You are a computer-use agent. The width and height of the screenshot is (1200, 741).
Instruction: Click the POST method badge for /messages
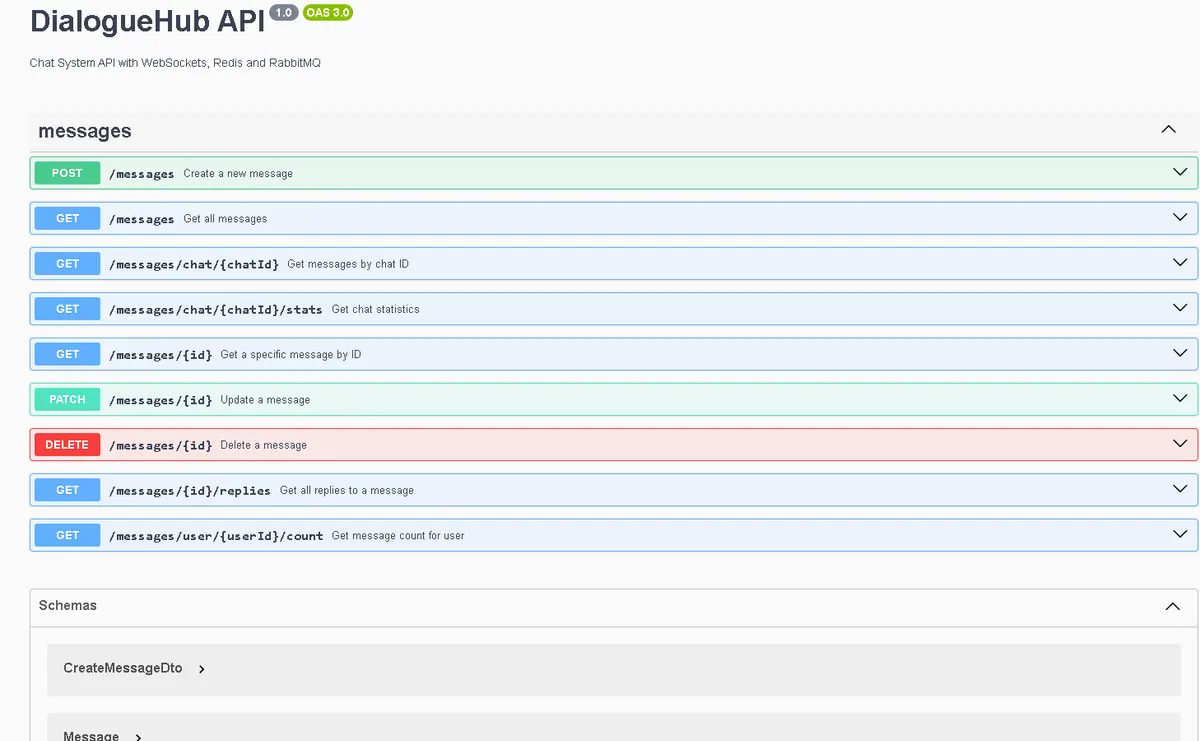pyautogui.click(x=67, y=173)
